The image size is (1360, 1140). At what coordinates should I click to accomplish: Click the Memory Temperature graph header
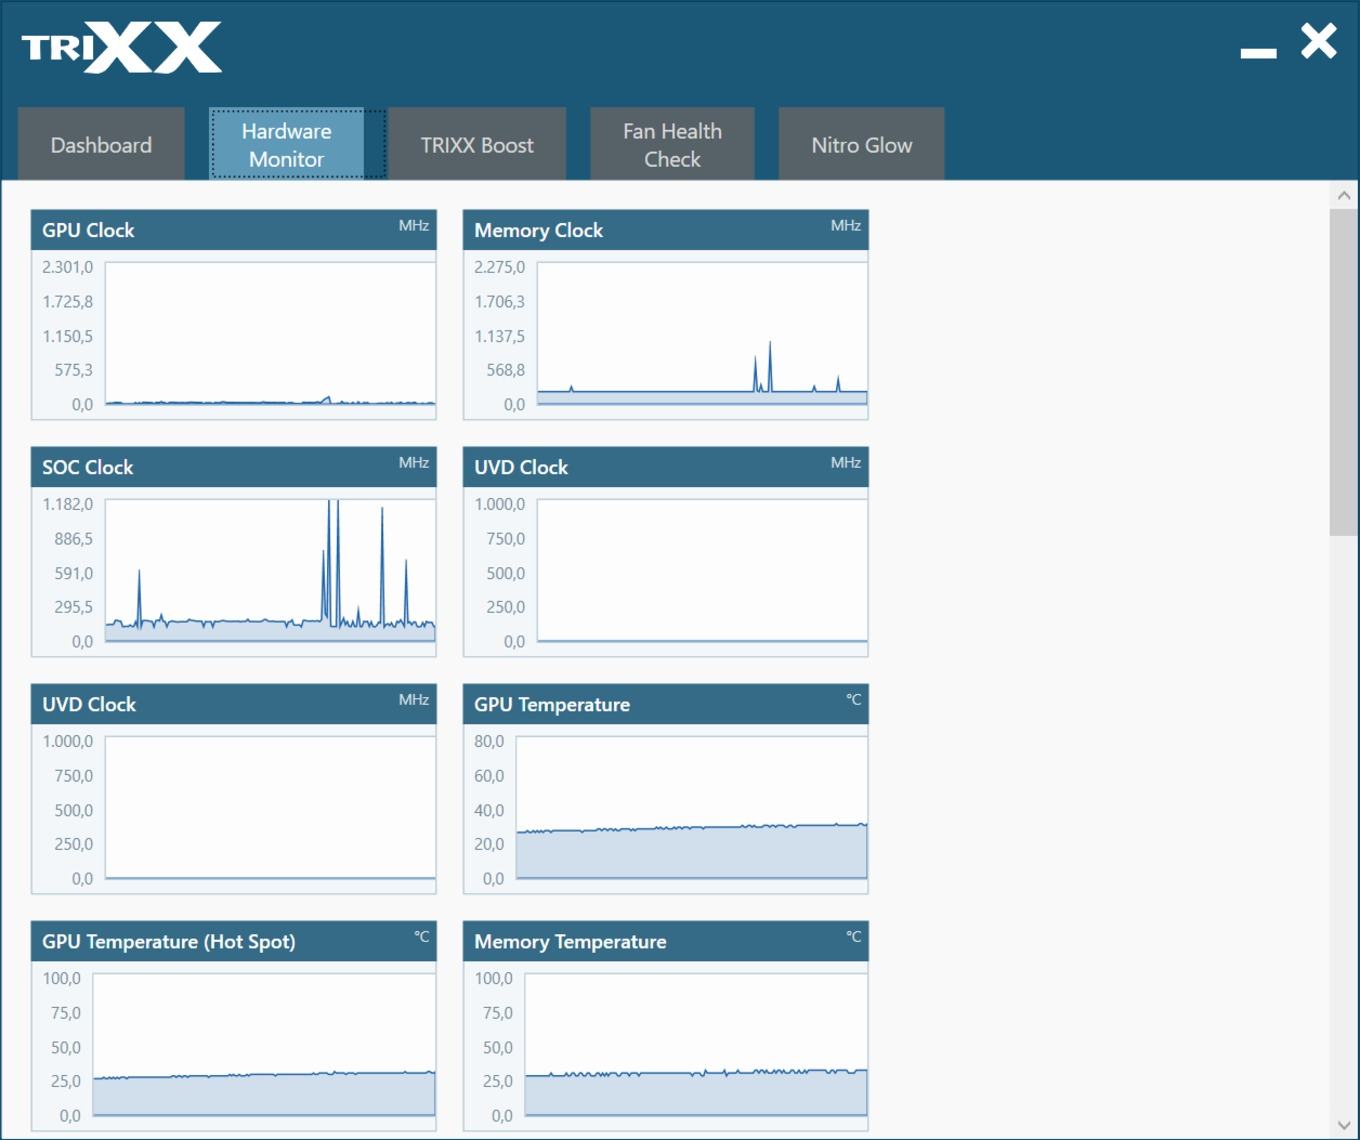[666, 941]
